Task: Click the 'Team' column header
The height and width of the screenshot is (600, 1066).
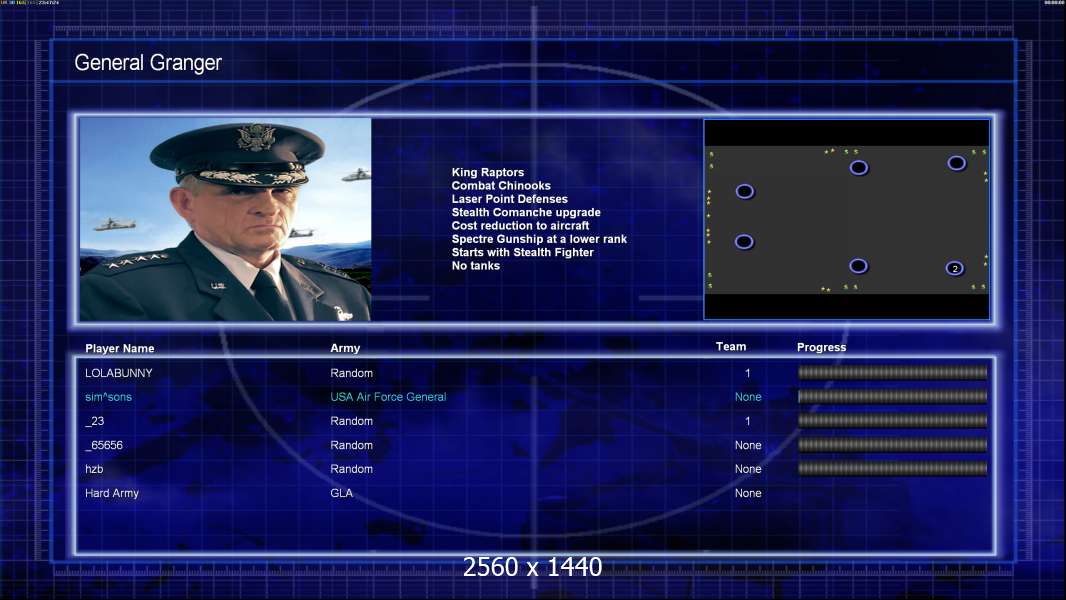Action: [731, 347]
